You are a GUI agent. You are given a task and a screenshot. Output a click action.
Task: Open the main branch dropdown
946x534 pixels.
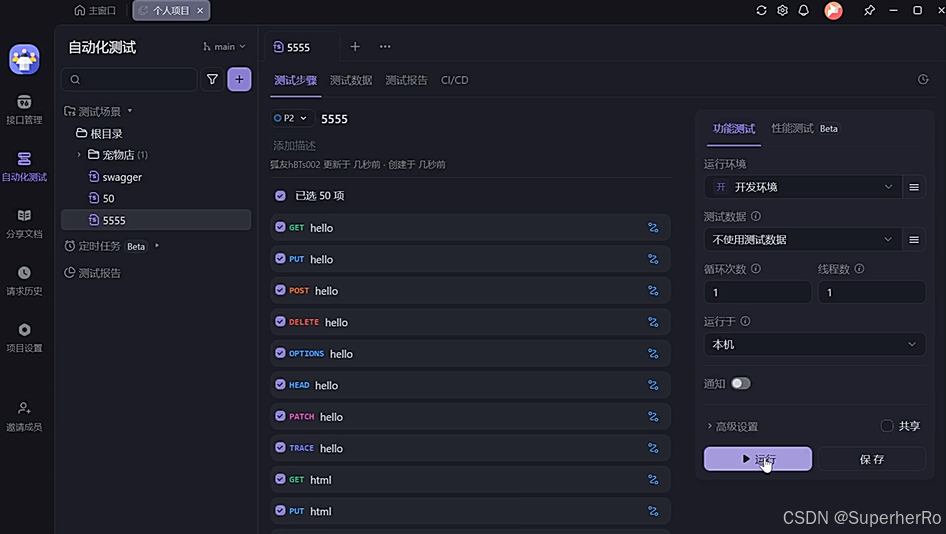pos(224,46)
